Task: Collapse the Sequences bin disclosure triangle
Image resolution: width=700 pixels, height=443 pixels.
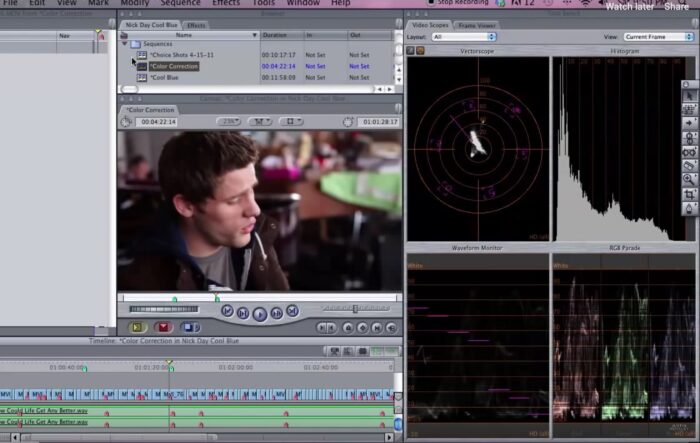Action: (x=125, y=44)
